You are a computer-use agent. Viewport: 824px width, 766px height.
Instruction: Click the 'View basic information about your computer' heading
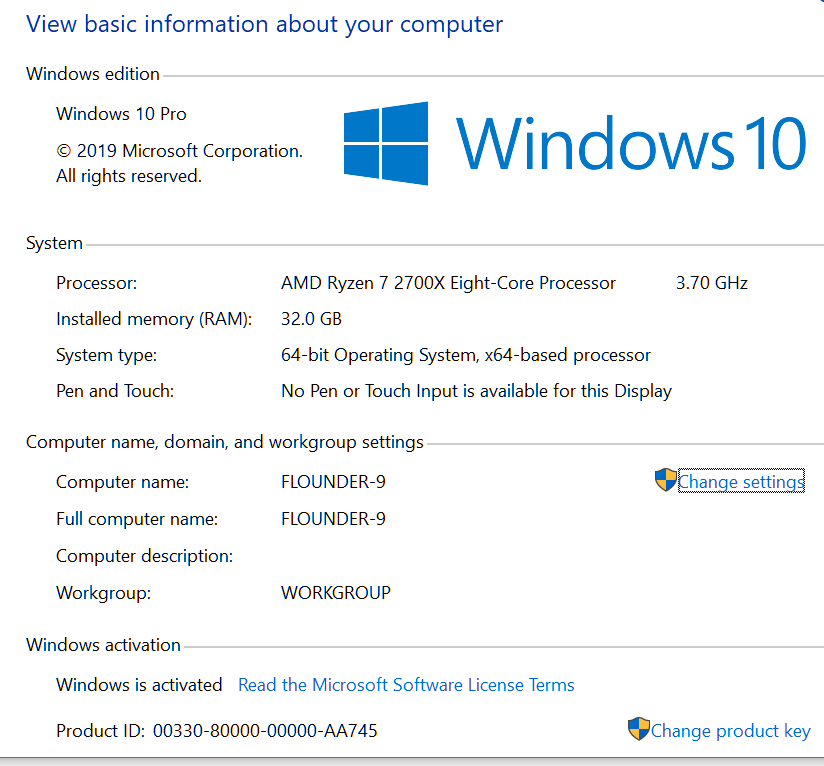264,24
